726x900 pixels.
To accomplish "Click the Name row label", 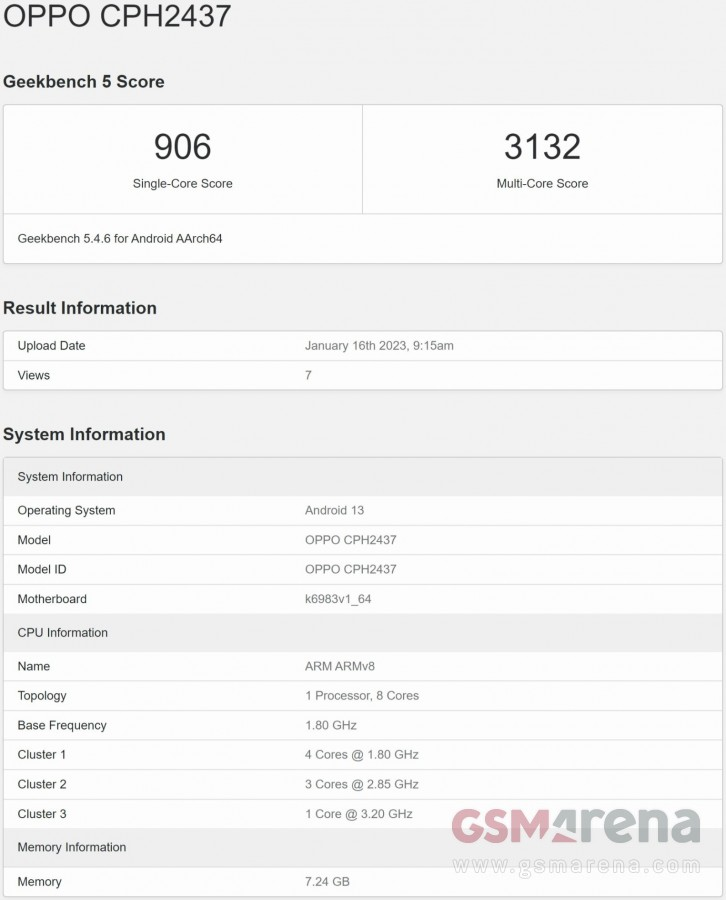I will tap(33, 666).
